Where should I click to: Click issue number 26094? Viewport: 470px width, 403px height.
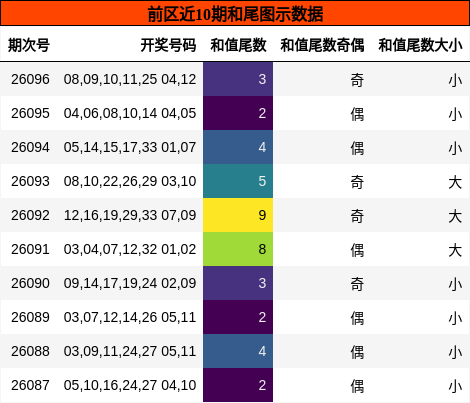click(30, 147)
